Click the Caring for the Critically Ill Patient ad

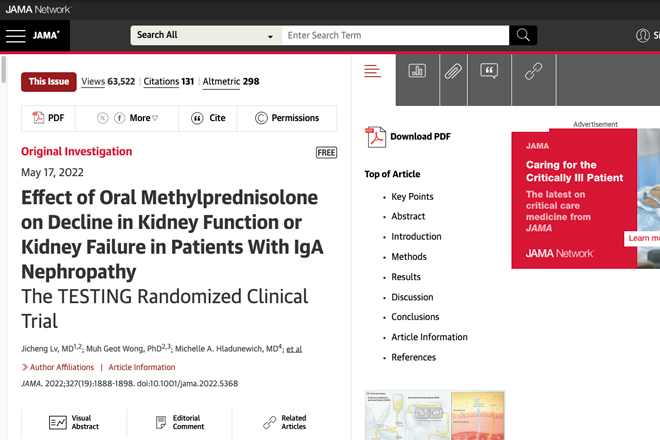click(585, 198)
